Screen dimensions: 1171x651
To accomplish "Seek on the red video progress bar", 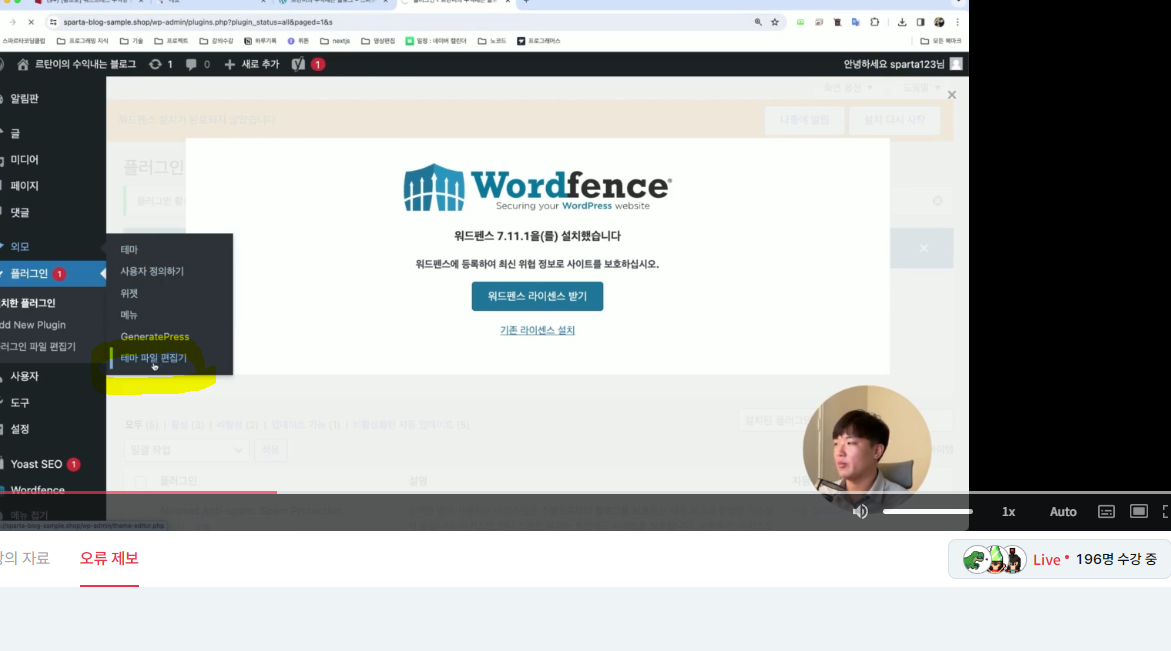I will pos(138,492).
